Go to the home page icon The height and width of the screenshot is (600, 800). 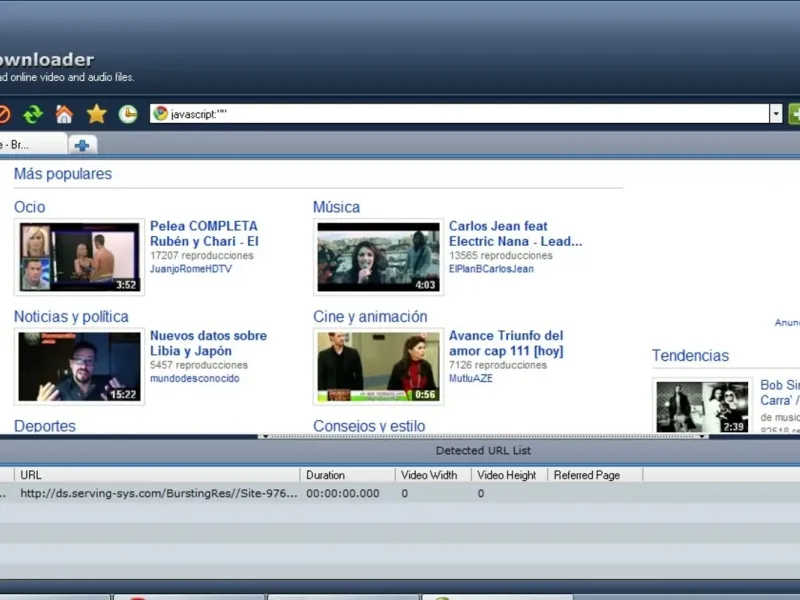point(64,114)
